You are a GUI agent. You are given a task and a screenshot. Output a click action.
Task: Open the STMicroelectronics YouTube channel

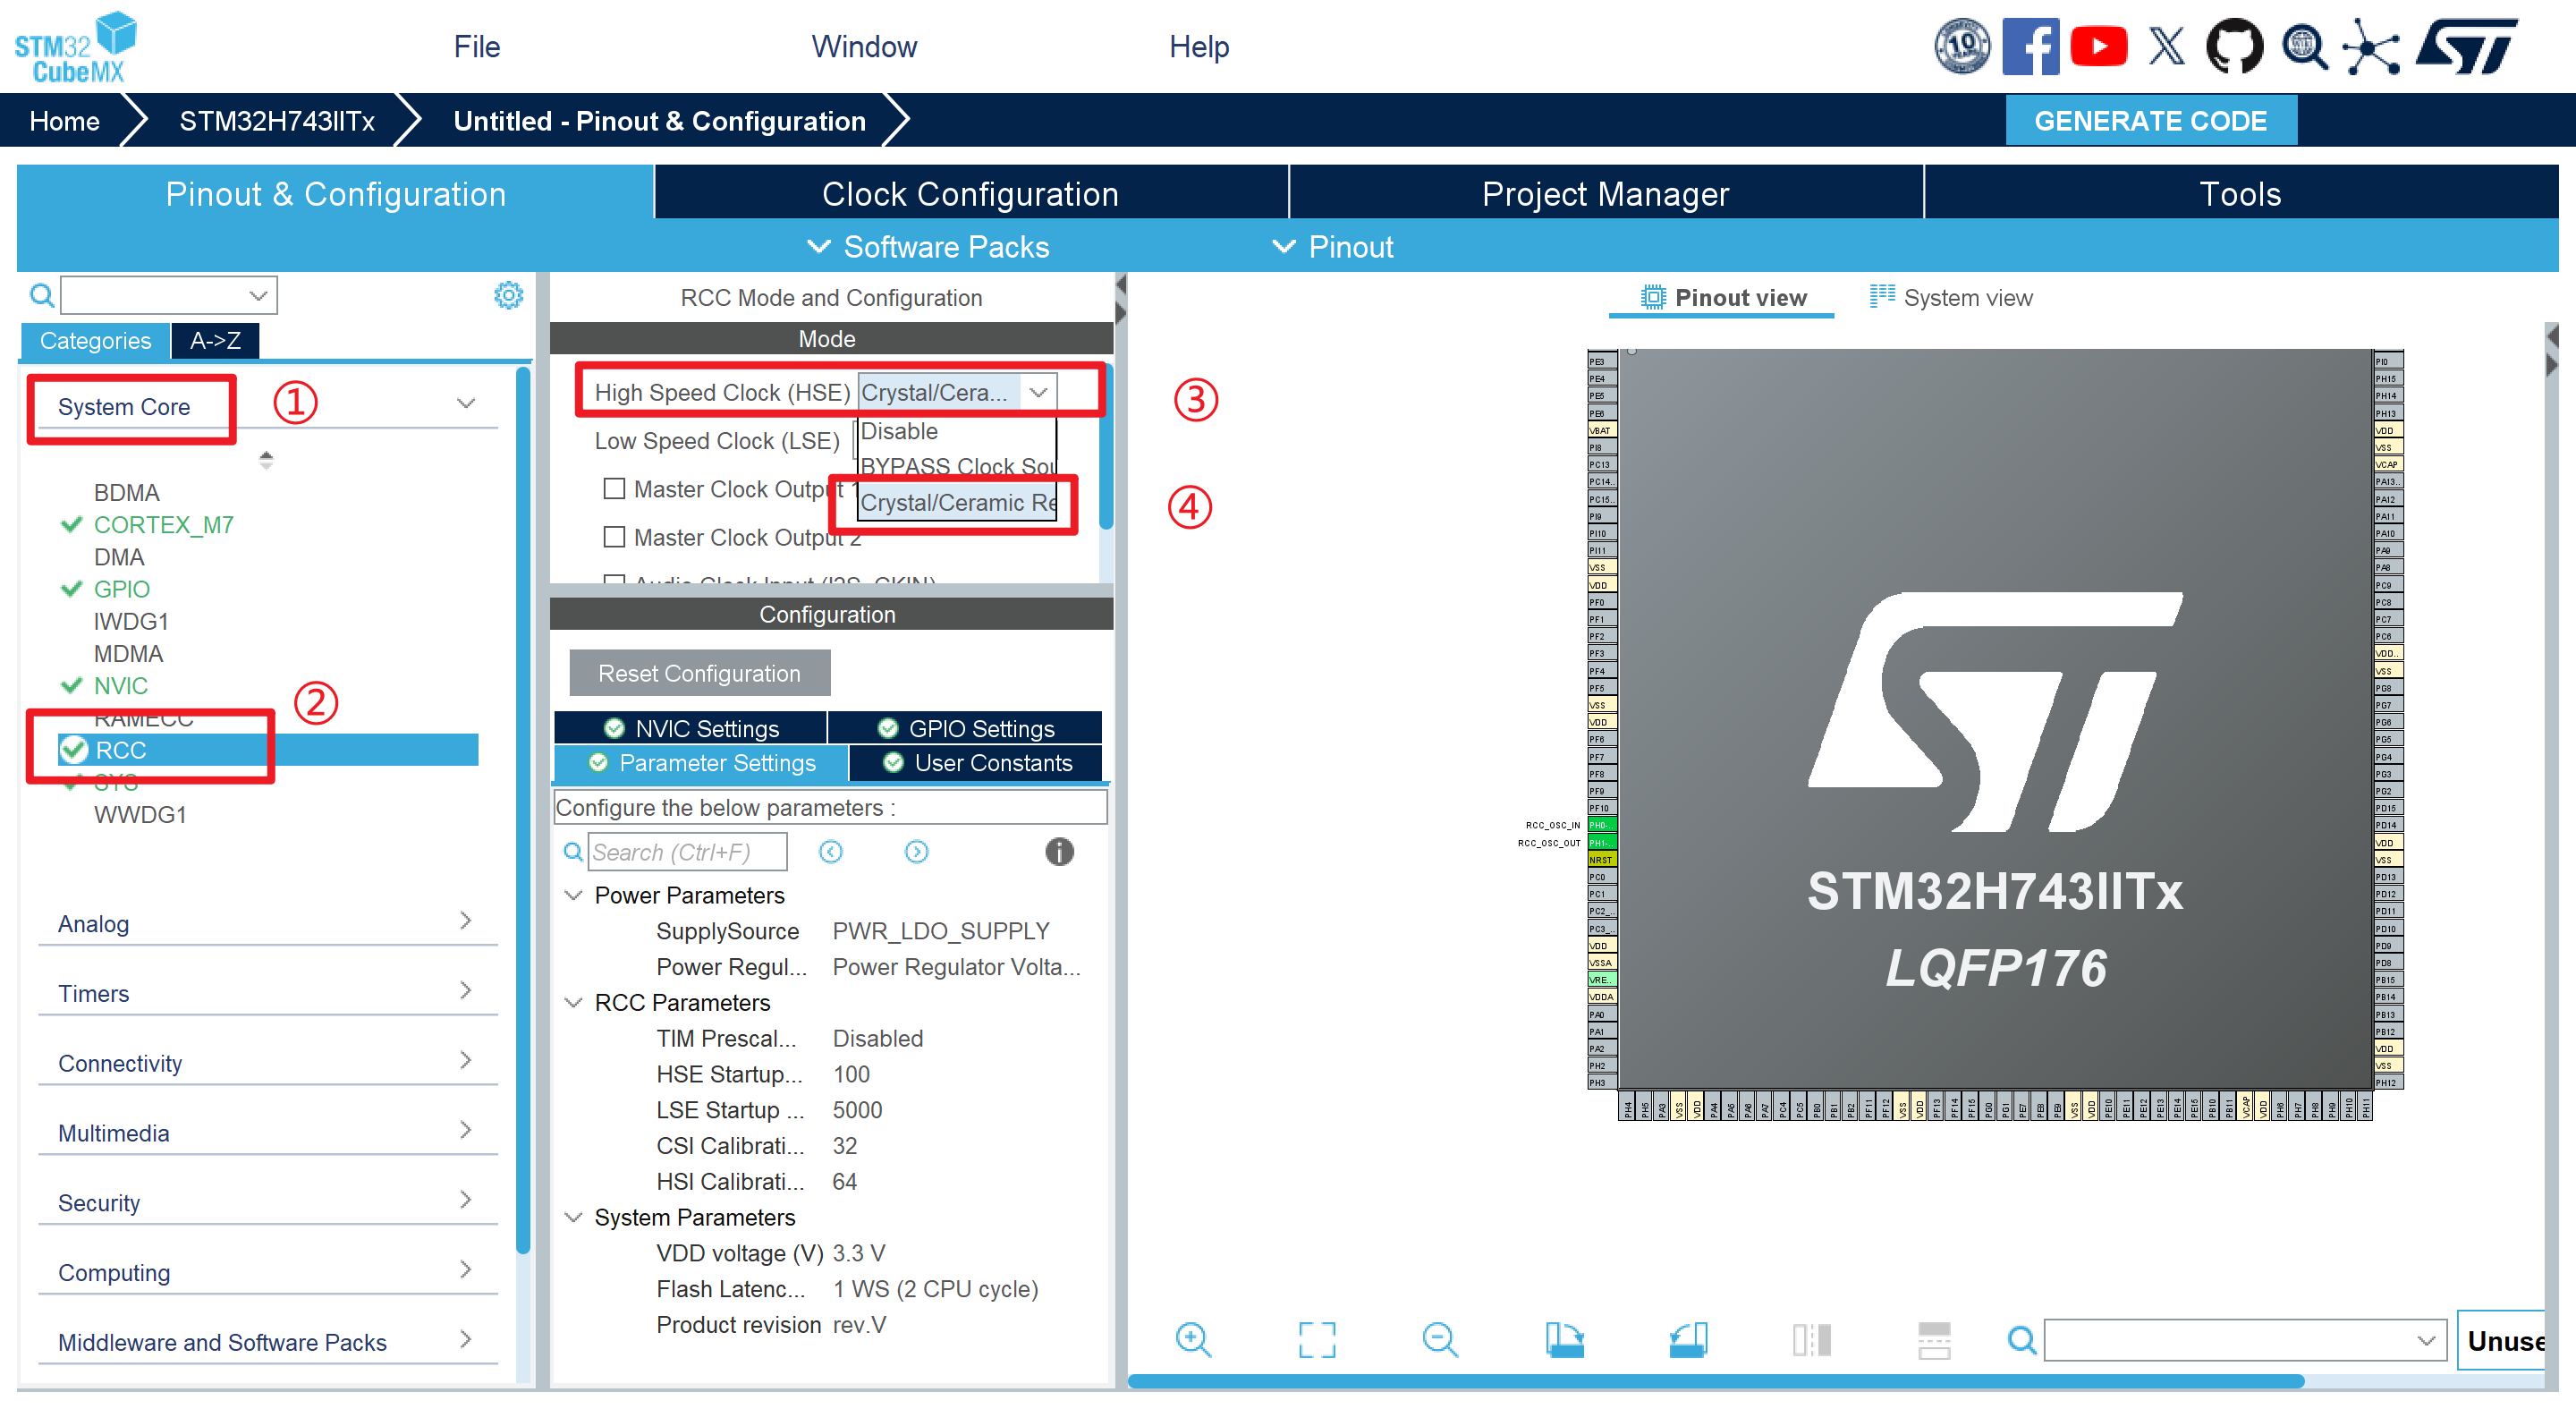(2099, 45)
